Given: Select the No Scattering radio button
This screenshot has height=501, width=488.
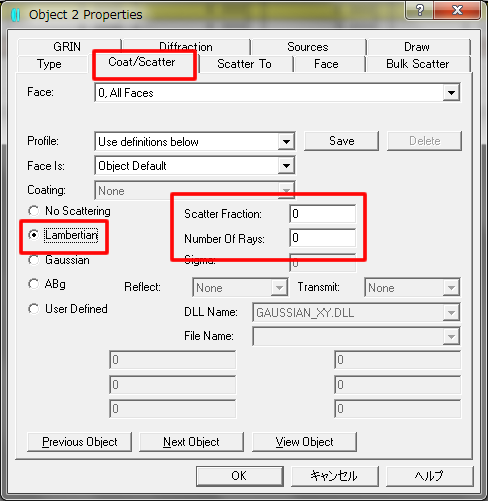Looking at the screenshot, I should pyautogui.click(x=33, y=211).
